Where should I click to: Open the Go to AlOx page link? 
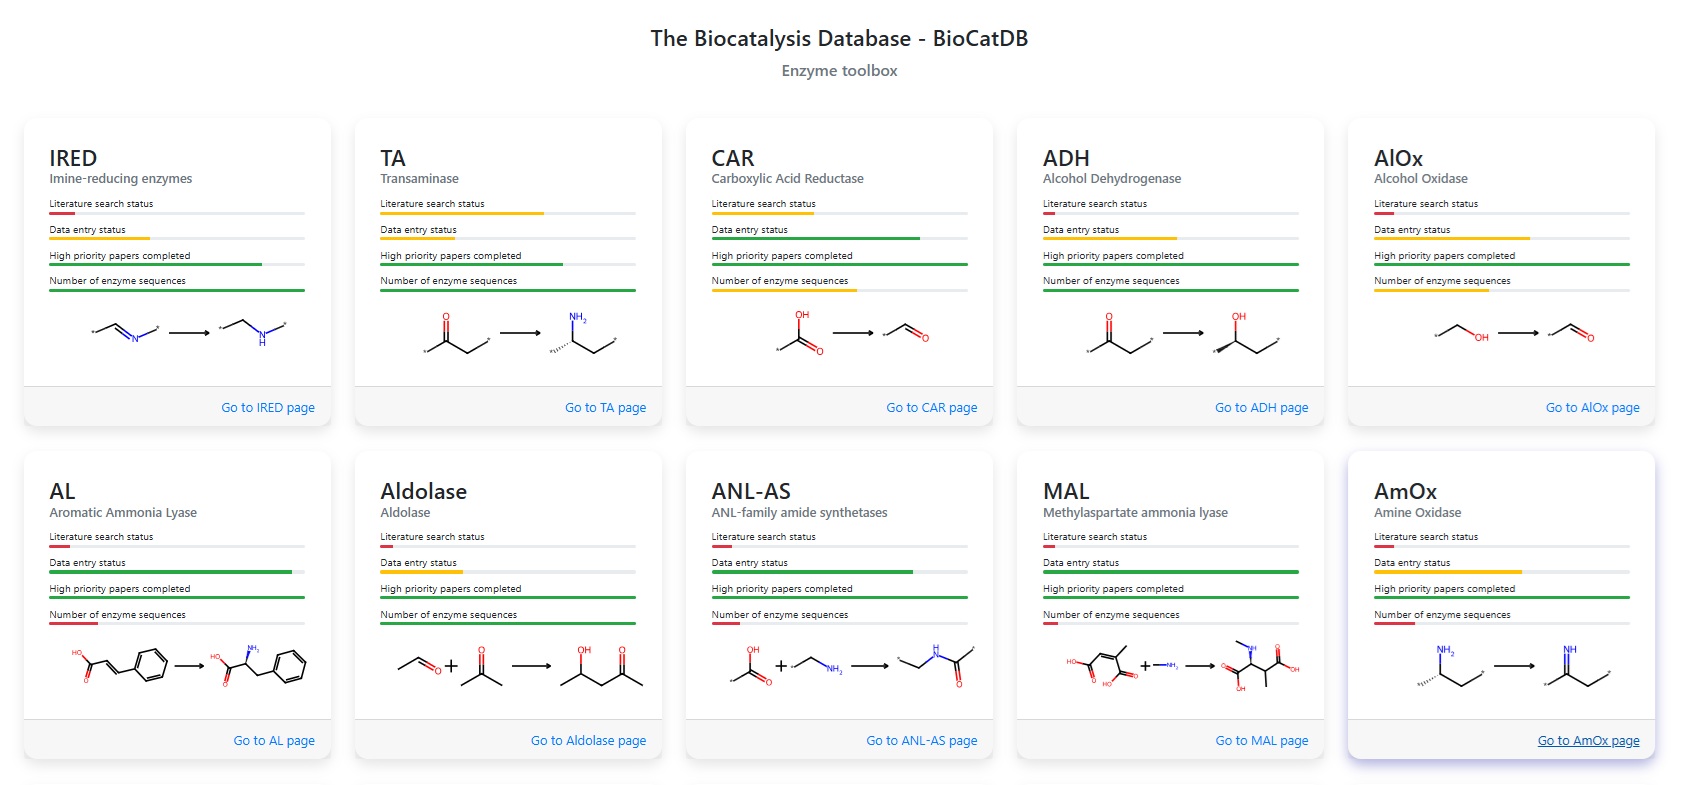[x=1592, y=408]
